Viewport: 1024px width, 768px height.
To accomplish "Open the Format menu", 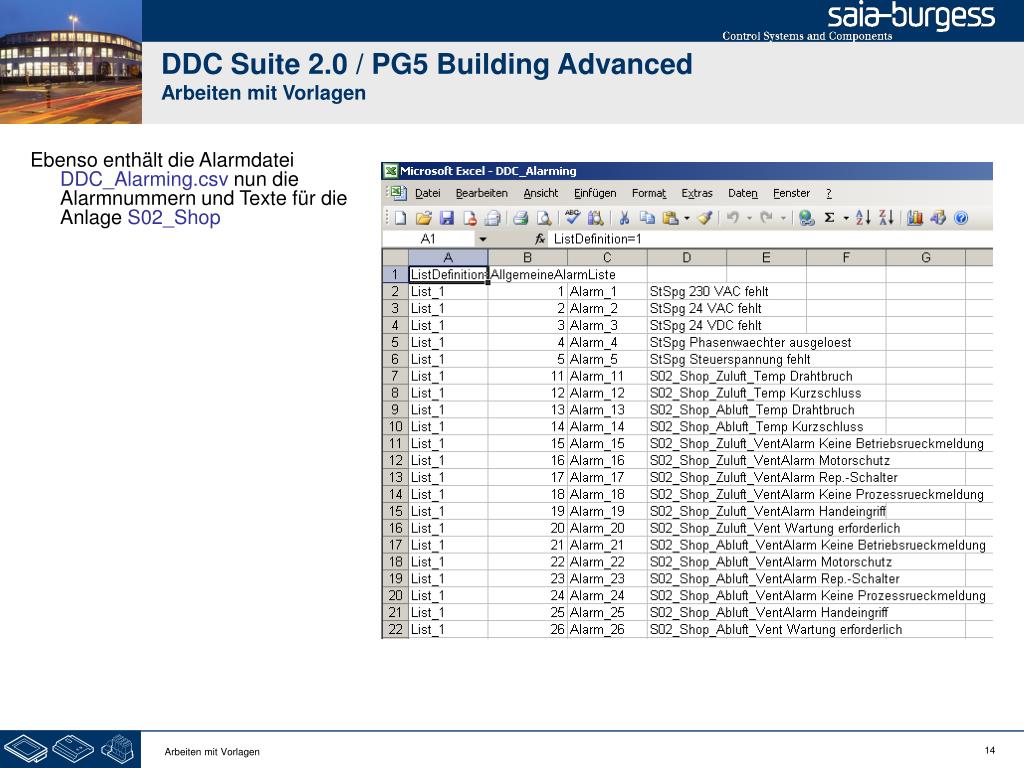I will 648,193.
